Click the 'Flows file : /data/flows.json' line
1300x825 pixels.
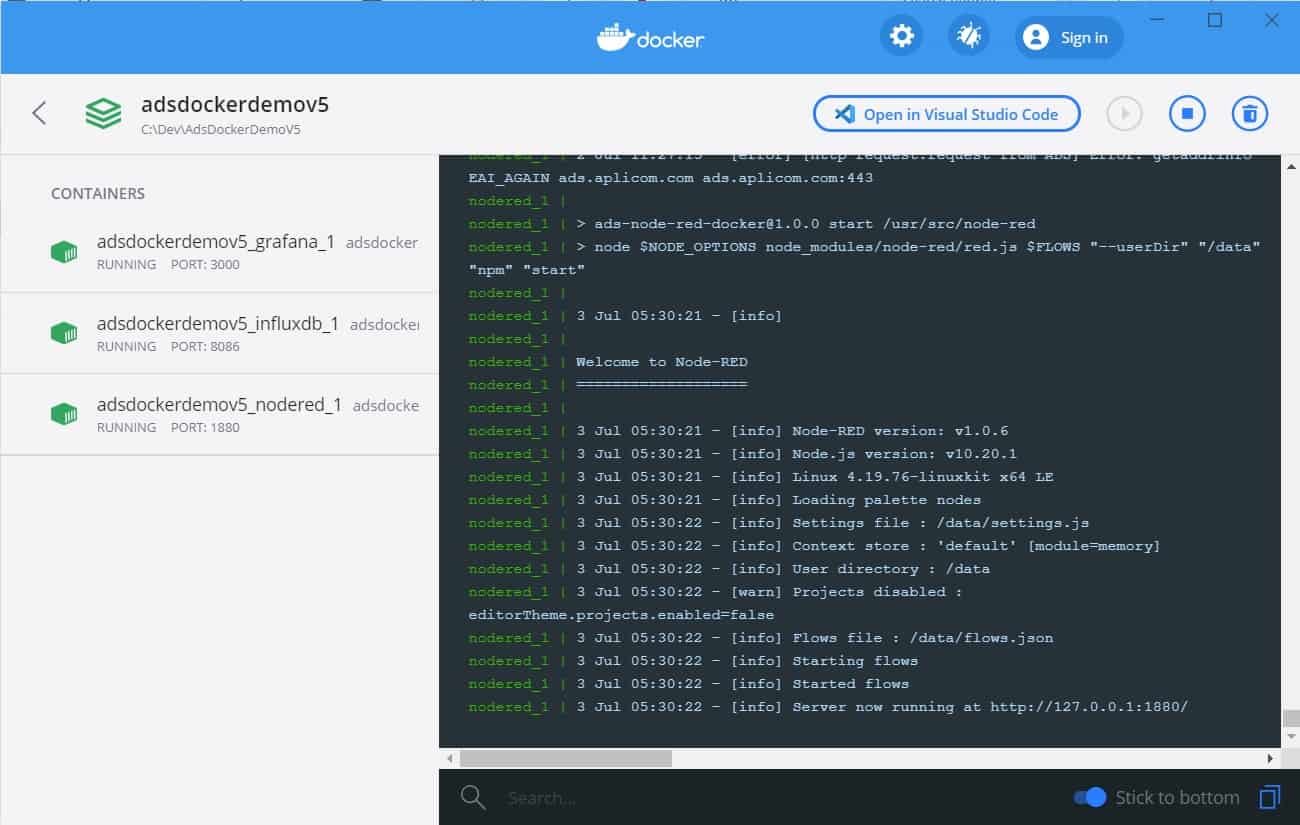pyautogui.click(x=761, y=638)
